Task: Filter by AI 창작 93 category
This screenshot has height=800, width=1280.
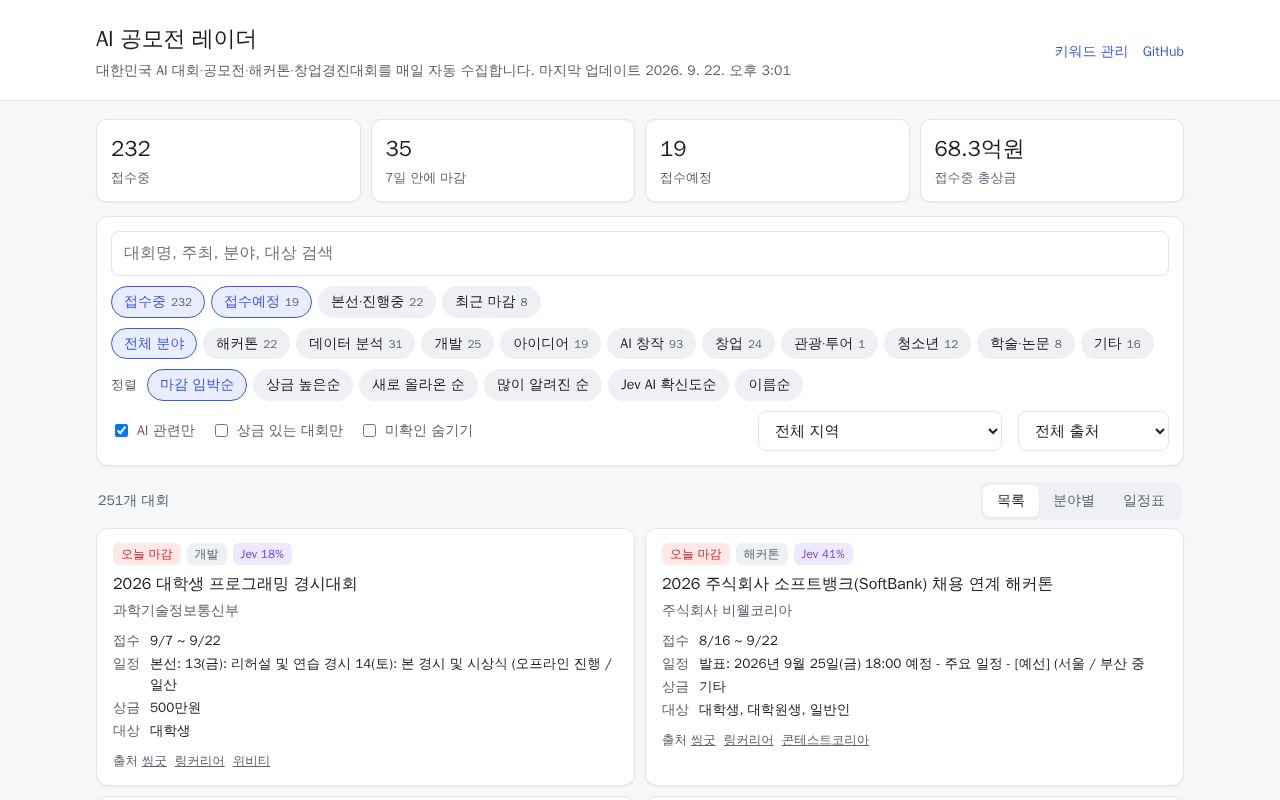Action: 651,343
